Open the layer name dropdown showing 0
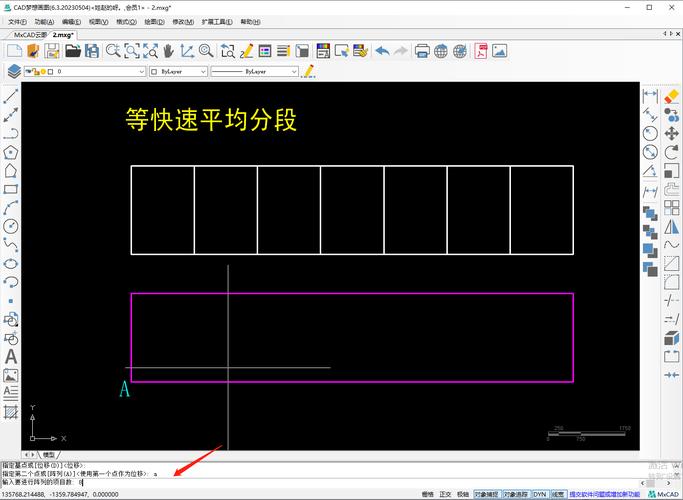 100,72
